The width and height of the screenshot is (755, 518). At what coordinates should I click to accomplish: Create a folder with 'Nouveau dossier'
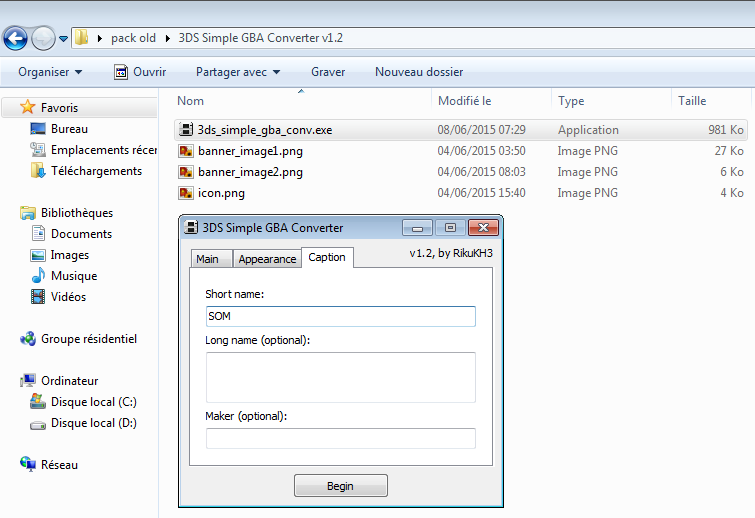(419, 72)
